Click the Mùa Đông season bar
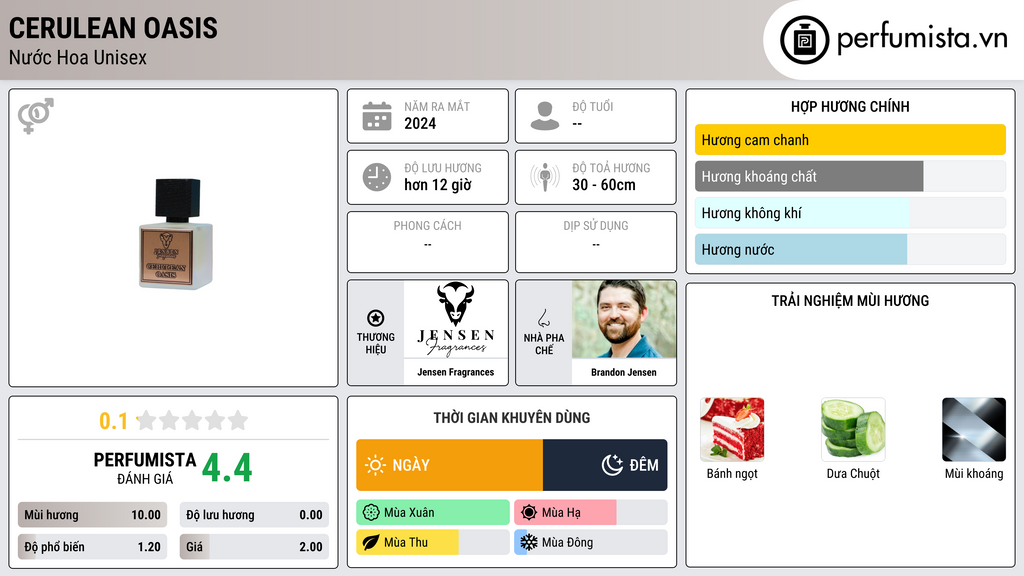Viewport: 1024px width, 576px height. 591,542
